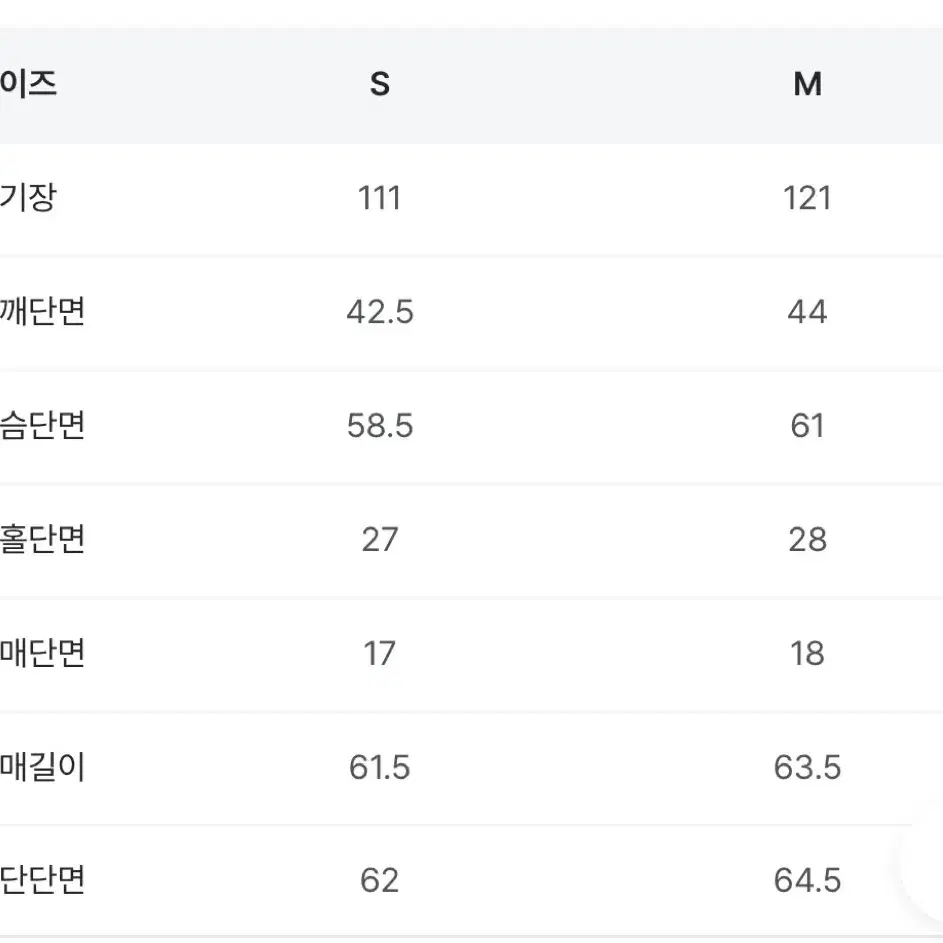Click the chest width value 58.5
The width and height of the screenshot is (943, 943).
click(379, 425)
